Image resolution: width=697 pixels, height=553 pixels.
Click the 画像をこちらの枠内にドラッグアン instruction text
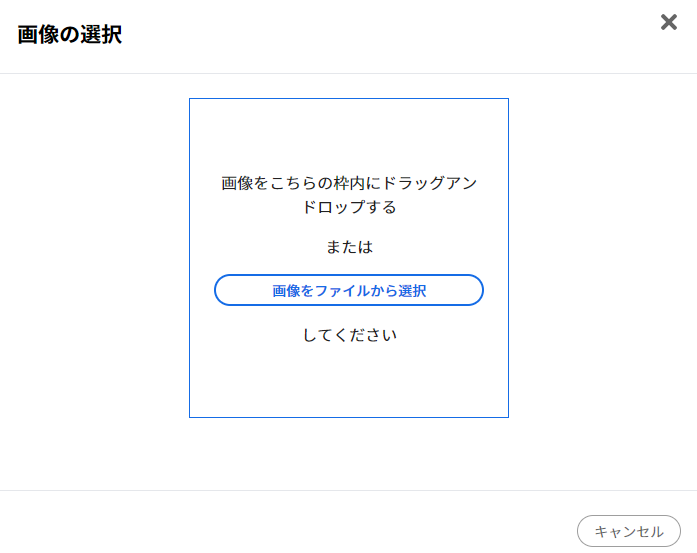[349, 183]
